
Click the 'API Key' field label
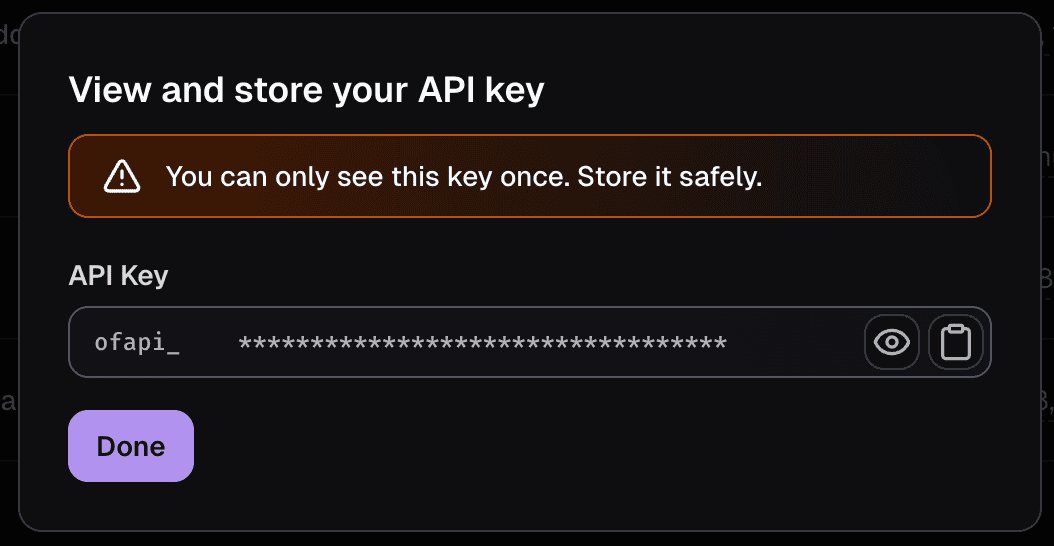tap(118, 276)
